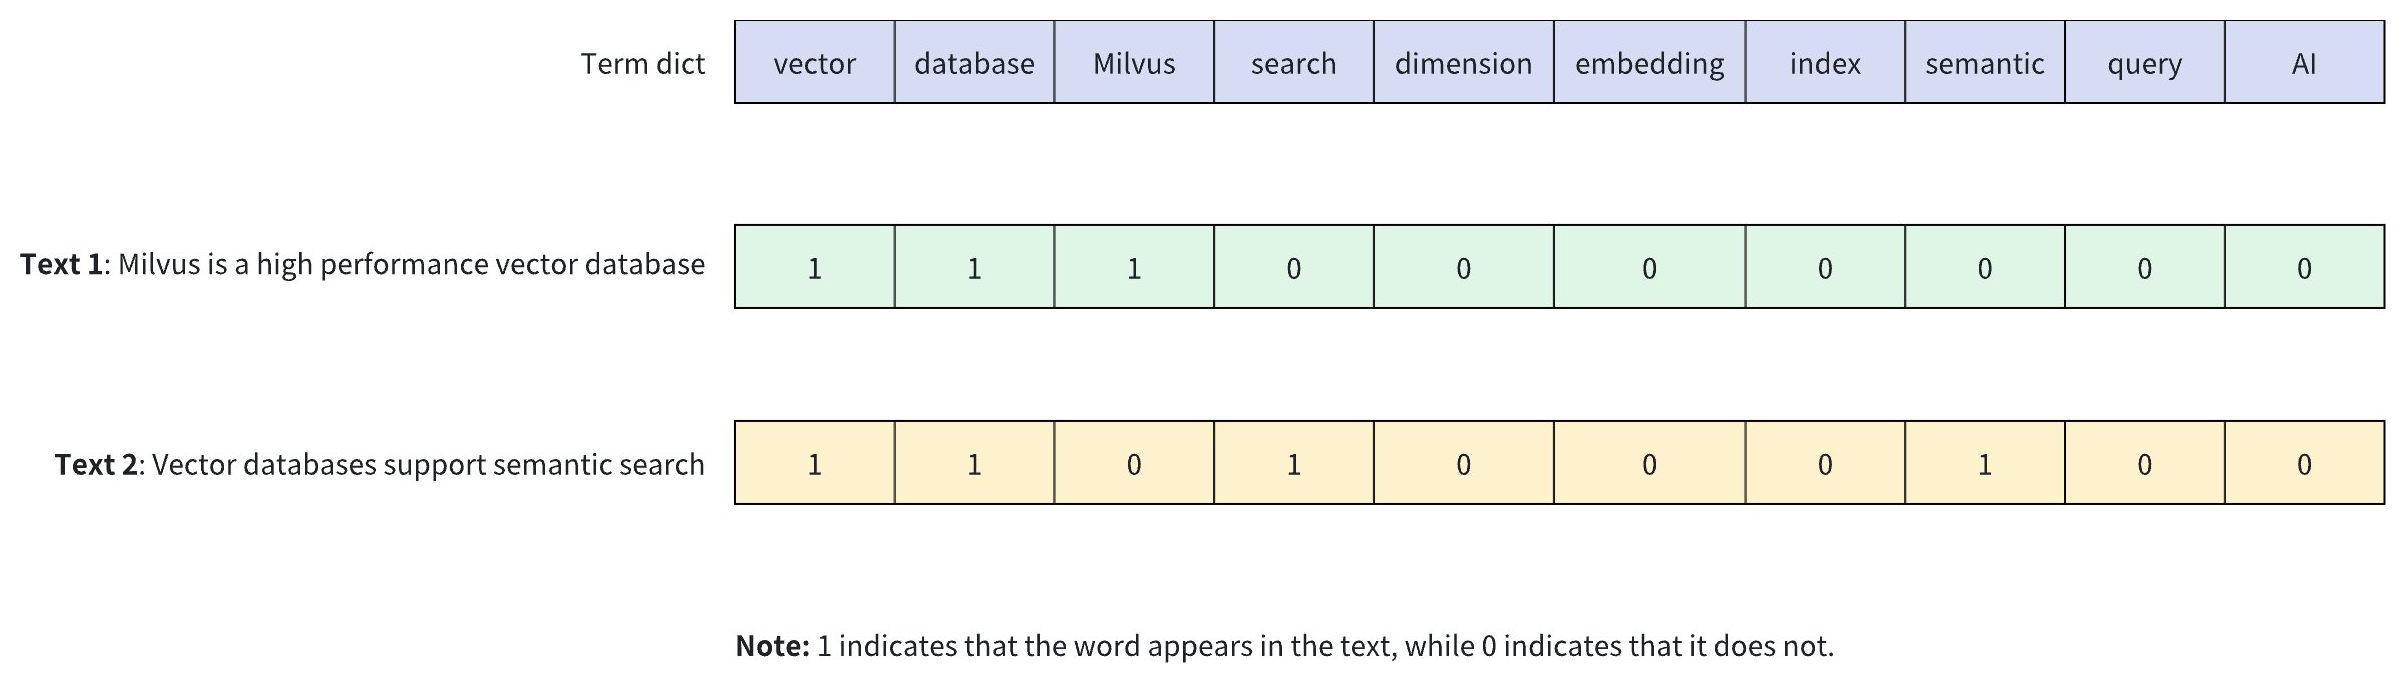Click the 'search' term cell

point(1293,63)
